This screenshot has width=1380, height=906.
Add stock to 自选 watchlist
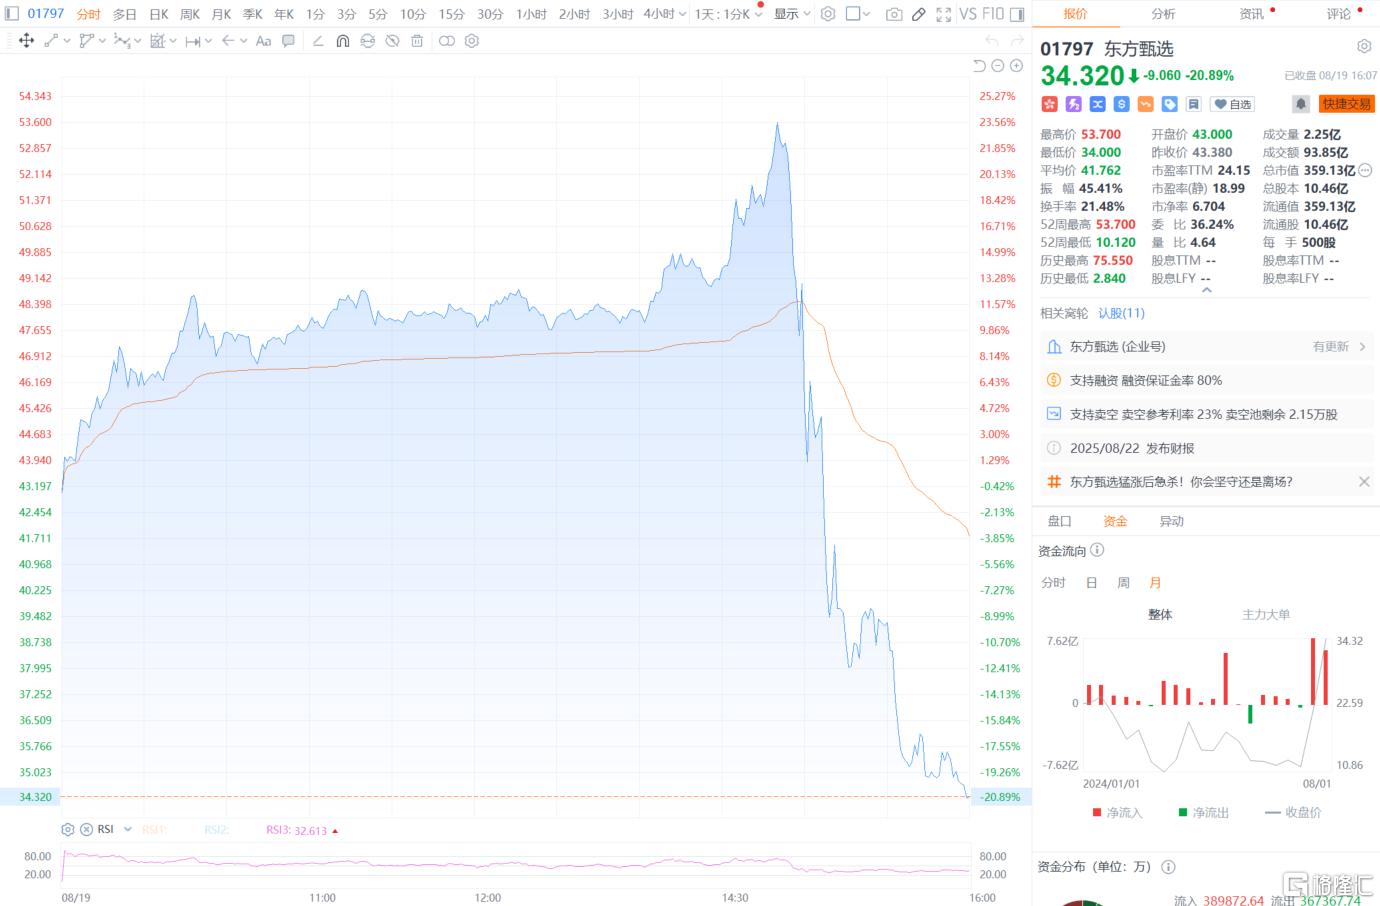[1233, 104]
